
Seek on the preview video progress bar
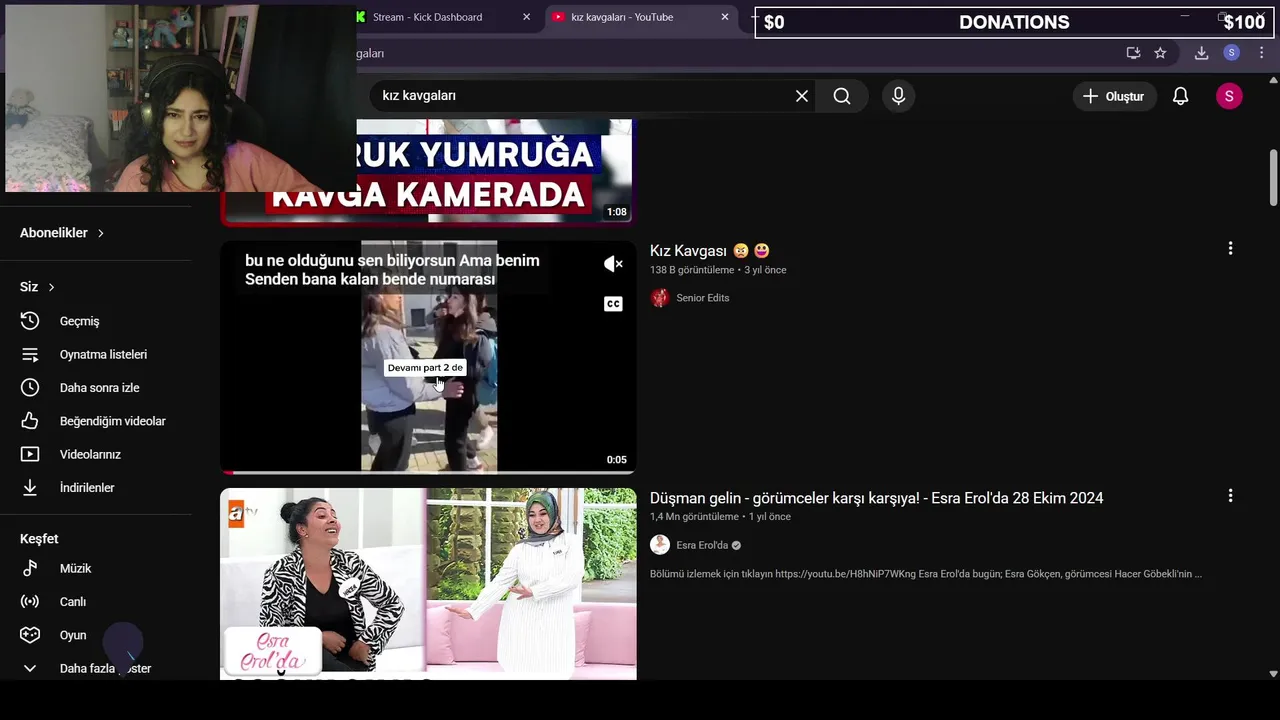pyautogui.click(x=428, y=472)
